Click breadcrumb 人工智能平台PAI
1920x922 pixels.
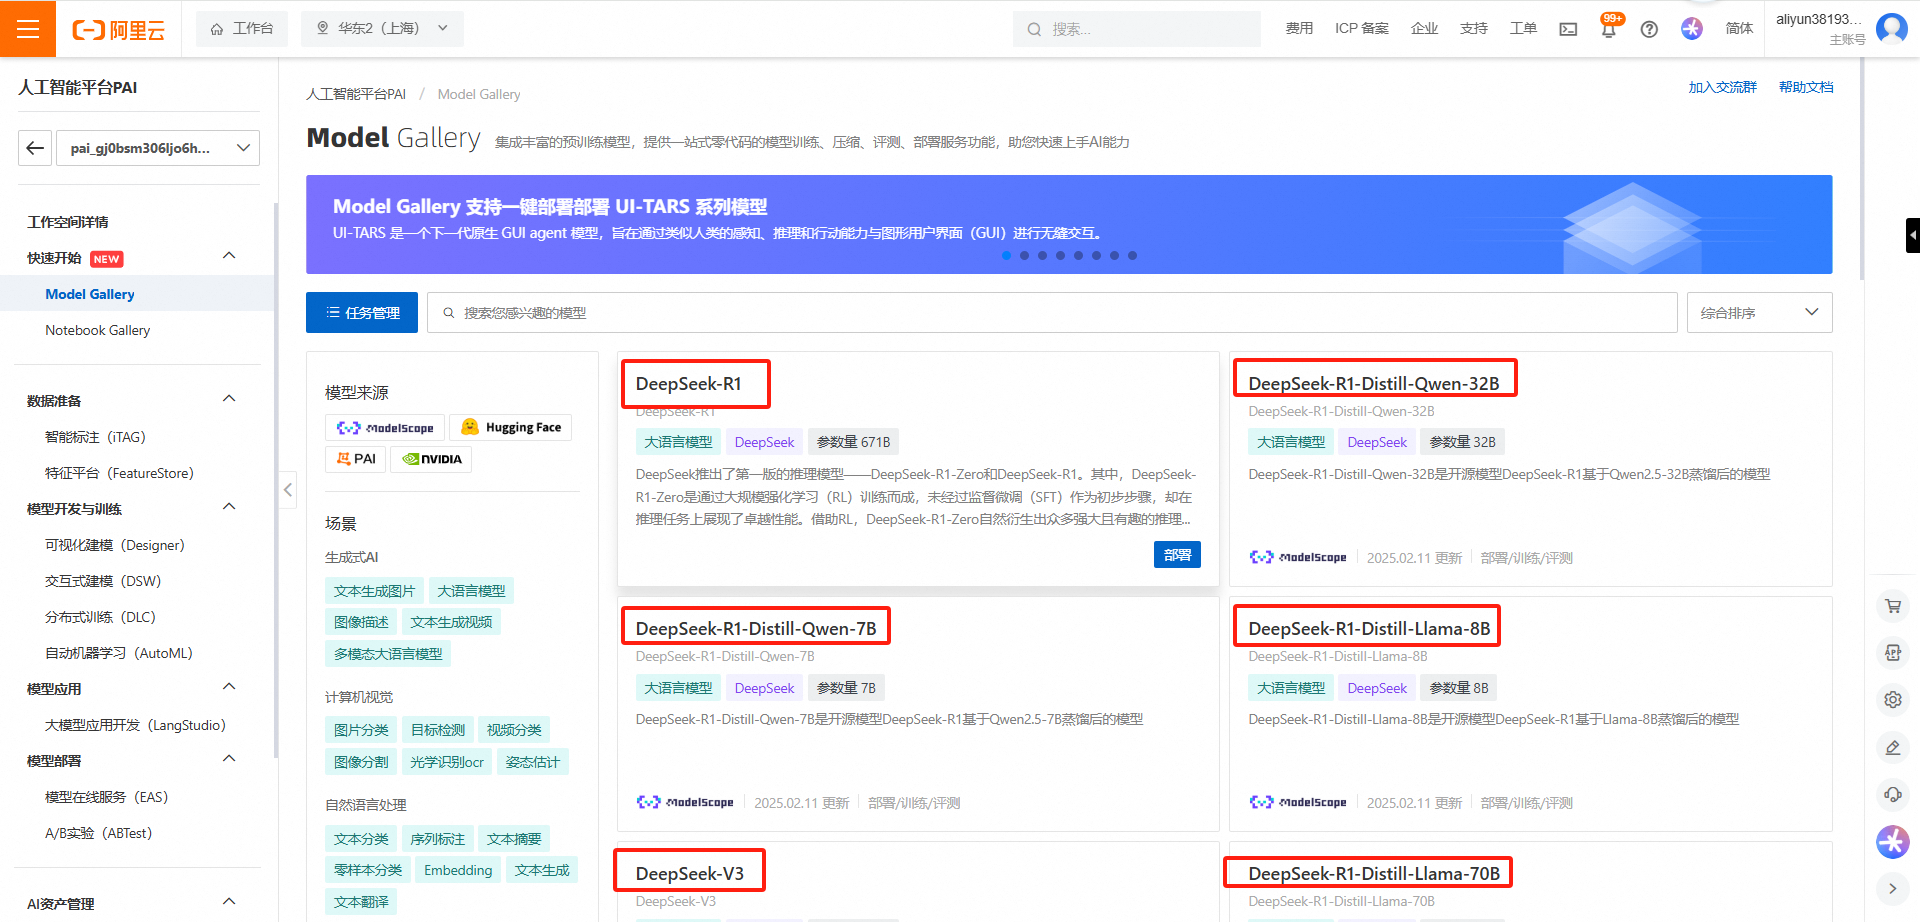356,94
